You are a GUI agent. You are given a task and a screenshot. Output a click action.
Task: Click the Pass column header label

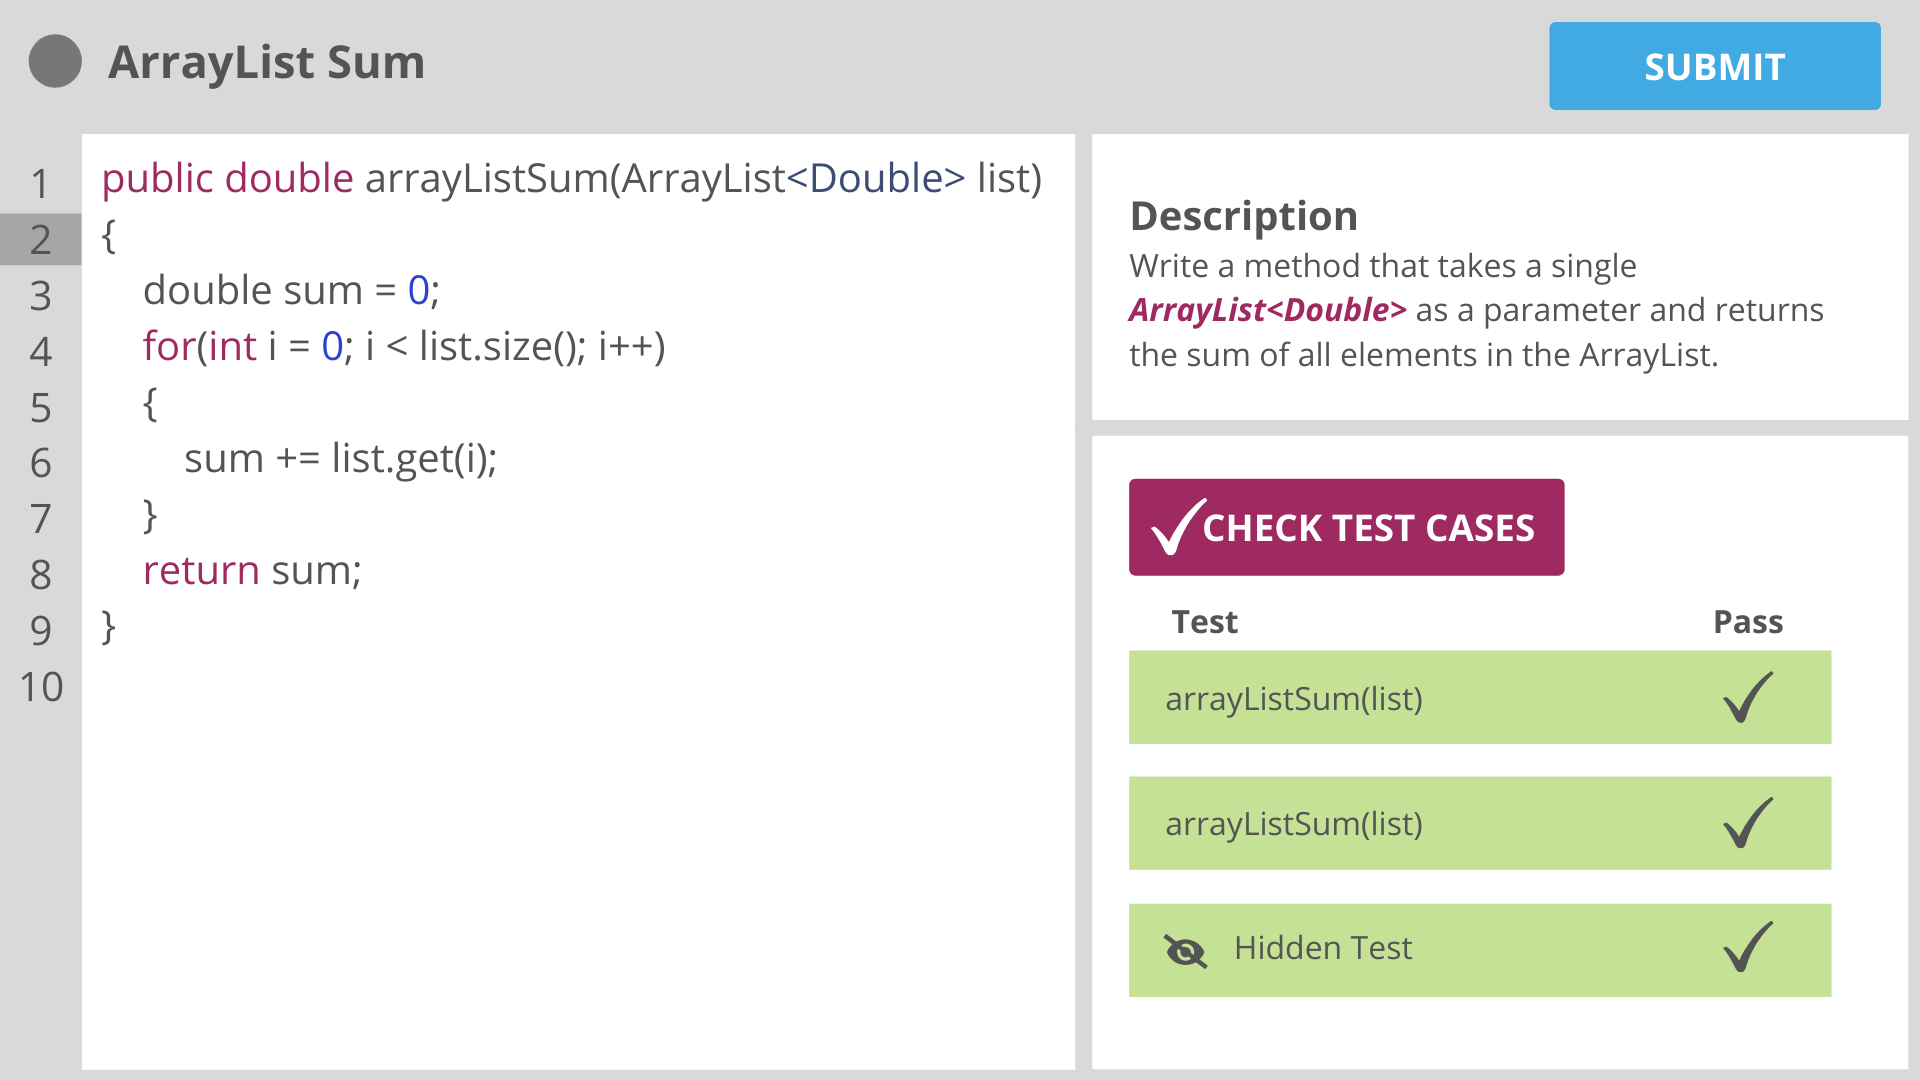(x=1749, y=620)
